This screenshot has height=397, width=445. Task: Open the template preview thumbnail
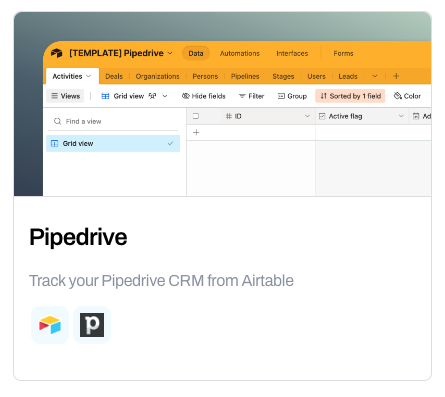(222, 104)
